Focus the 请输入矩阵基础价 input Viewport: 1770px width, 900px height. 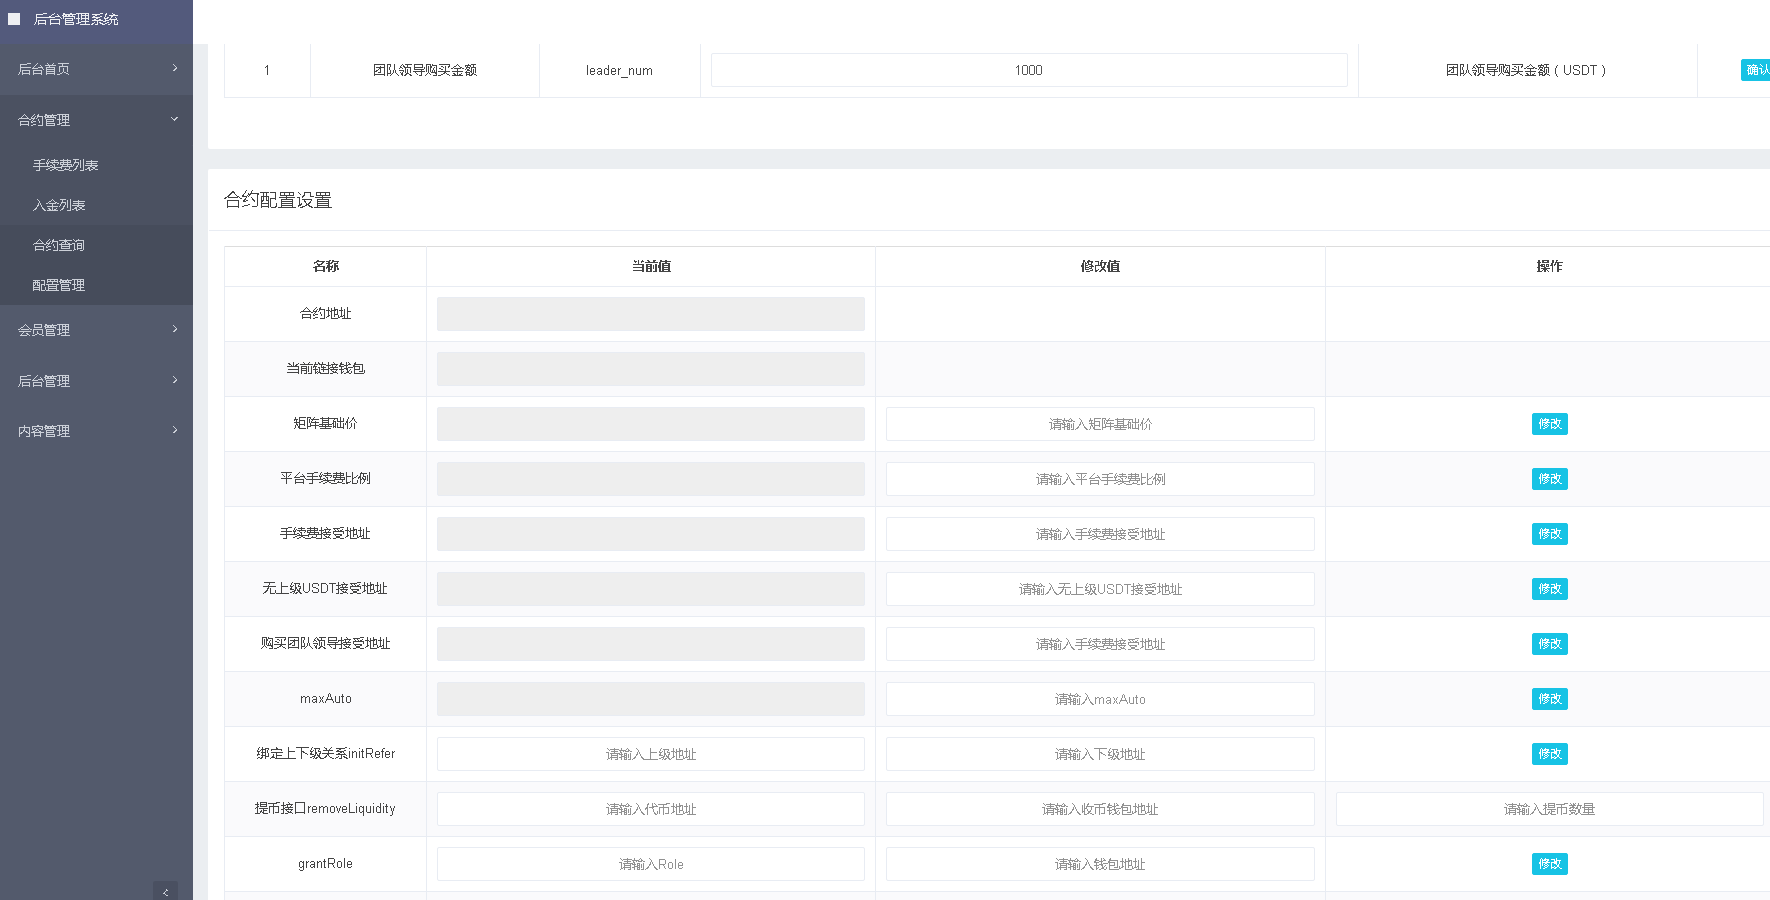[x=1100, y=424]
